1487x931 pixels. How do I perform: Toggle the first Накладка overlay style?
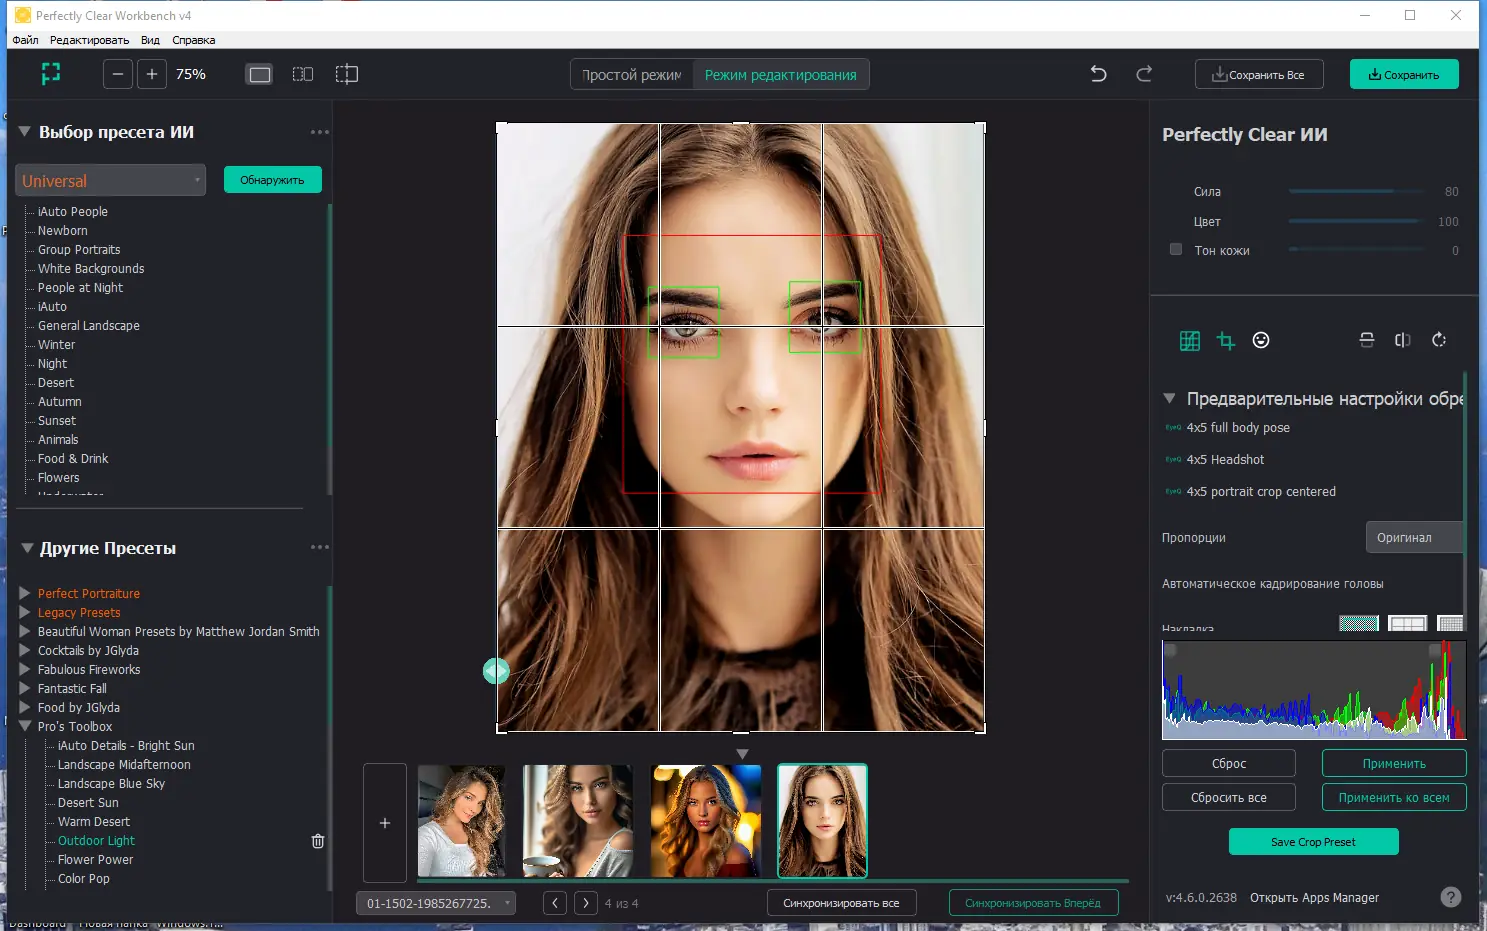click(1358, 622)
